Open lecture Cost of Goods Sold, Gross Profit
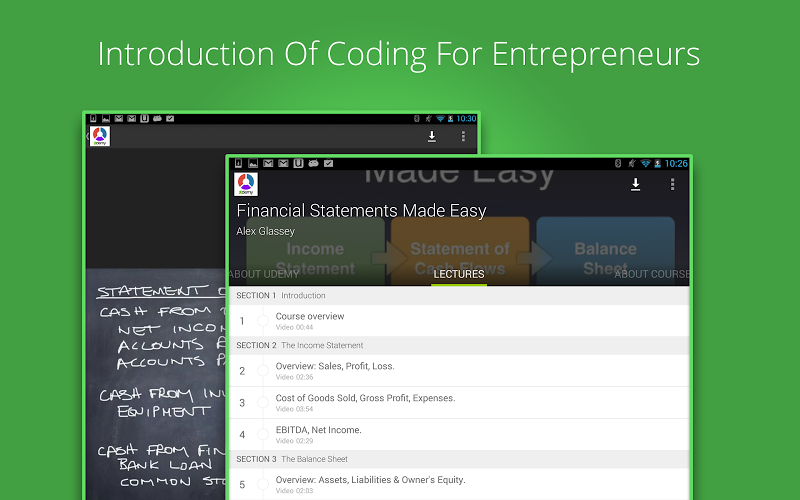 pyautogui.click(x=459, y=403)
